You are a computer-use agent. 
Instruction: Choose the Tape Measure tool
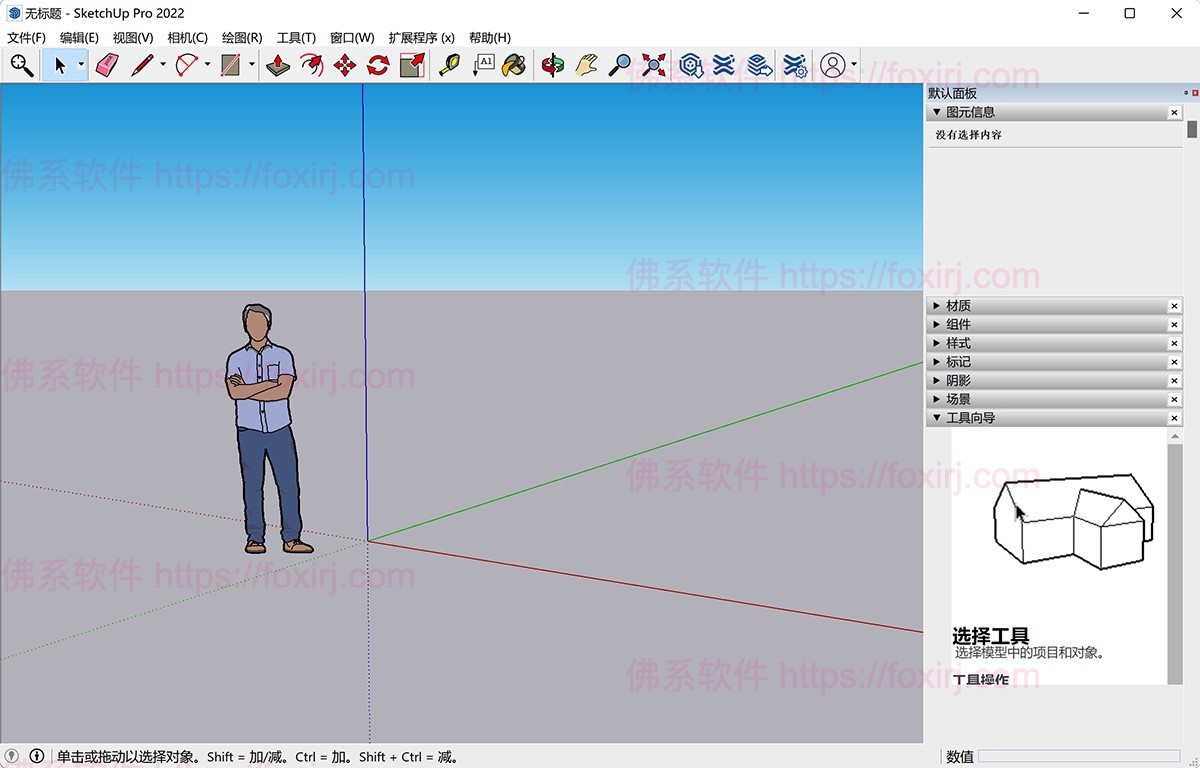click(449, 66)
